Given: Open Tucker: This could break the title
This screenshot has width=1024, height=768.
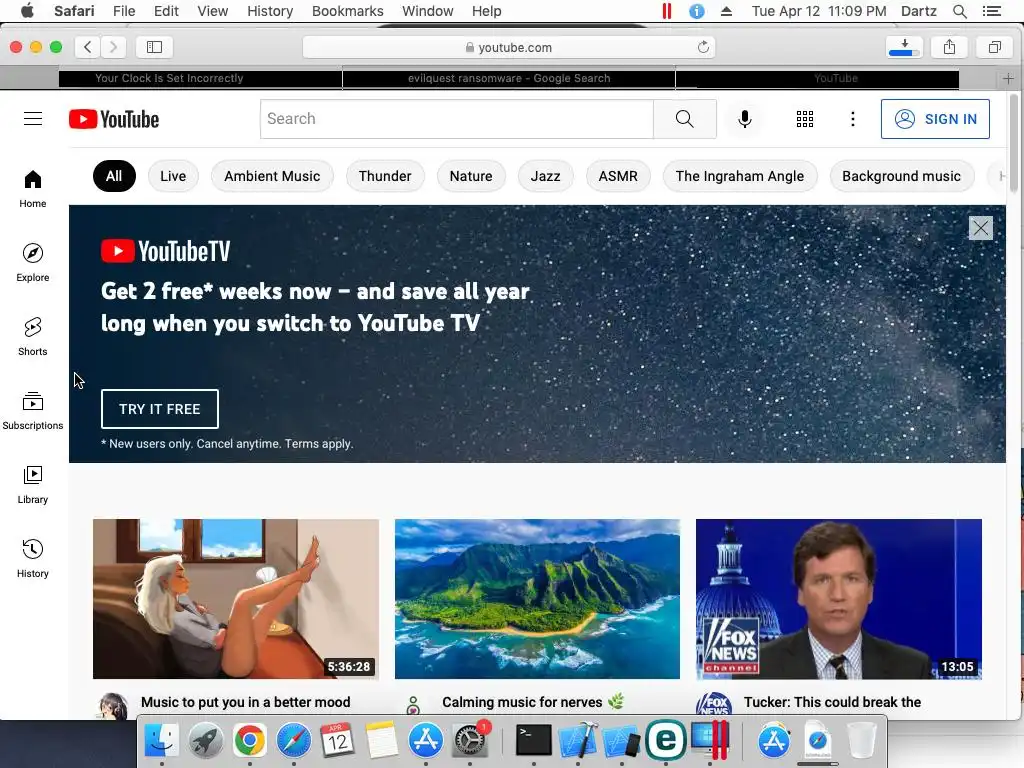Looking at the screenshot, I should coord(832,702).
